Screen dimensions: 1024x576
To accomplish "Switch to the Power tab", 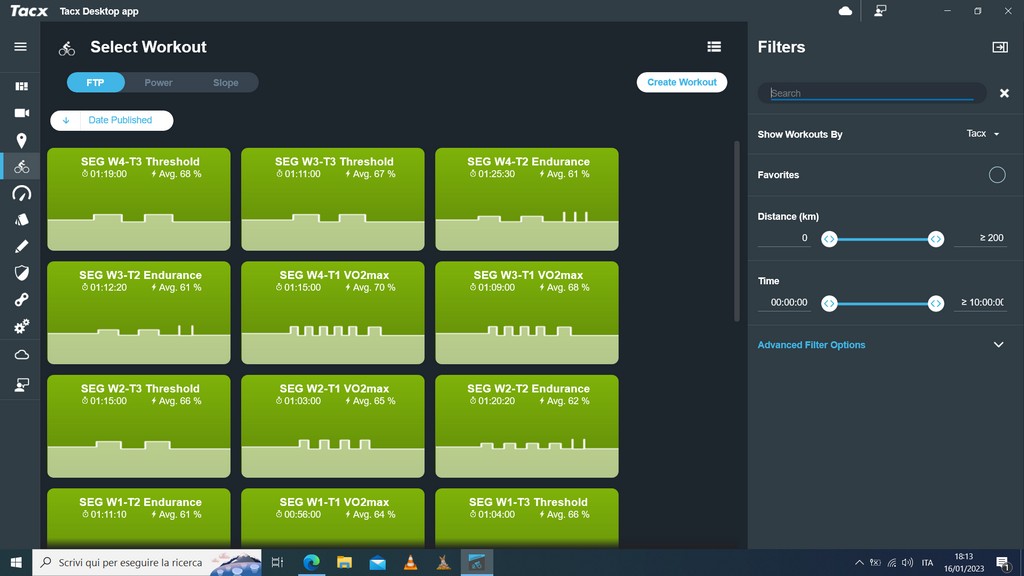I will click(x=158, y=83).
